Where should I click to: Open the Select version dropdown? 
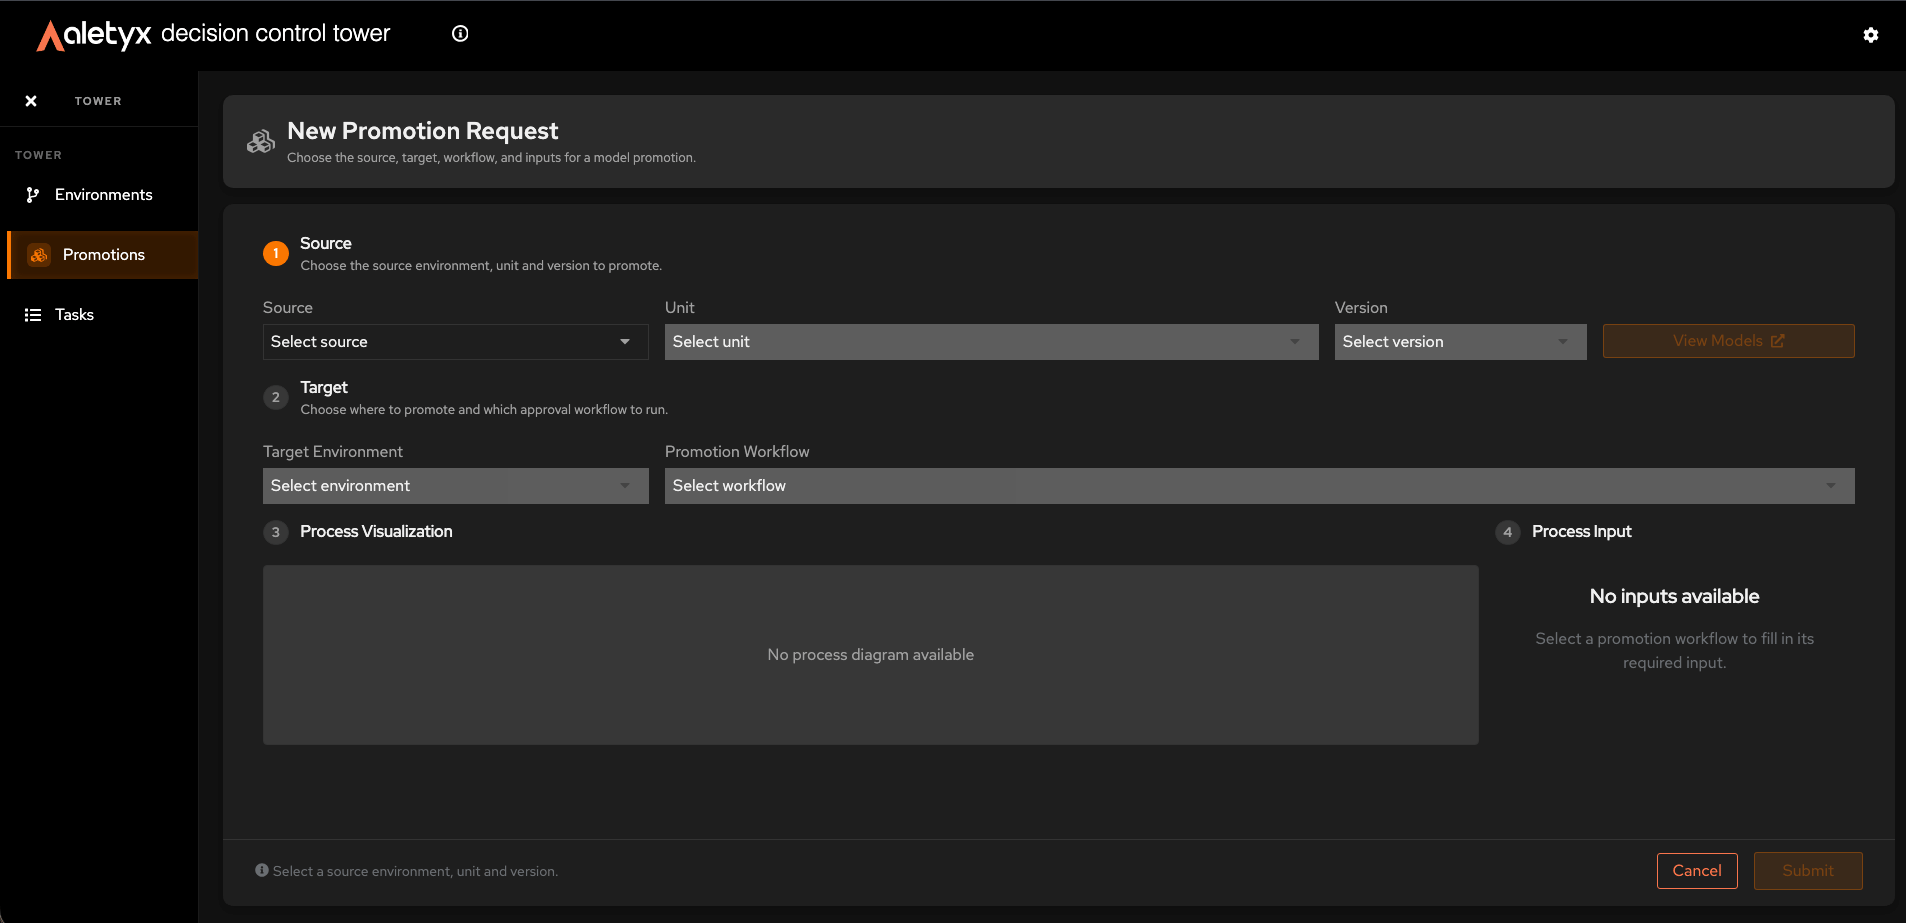[x=1461, y=342]
